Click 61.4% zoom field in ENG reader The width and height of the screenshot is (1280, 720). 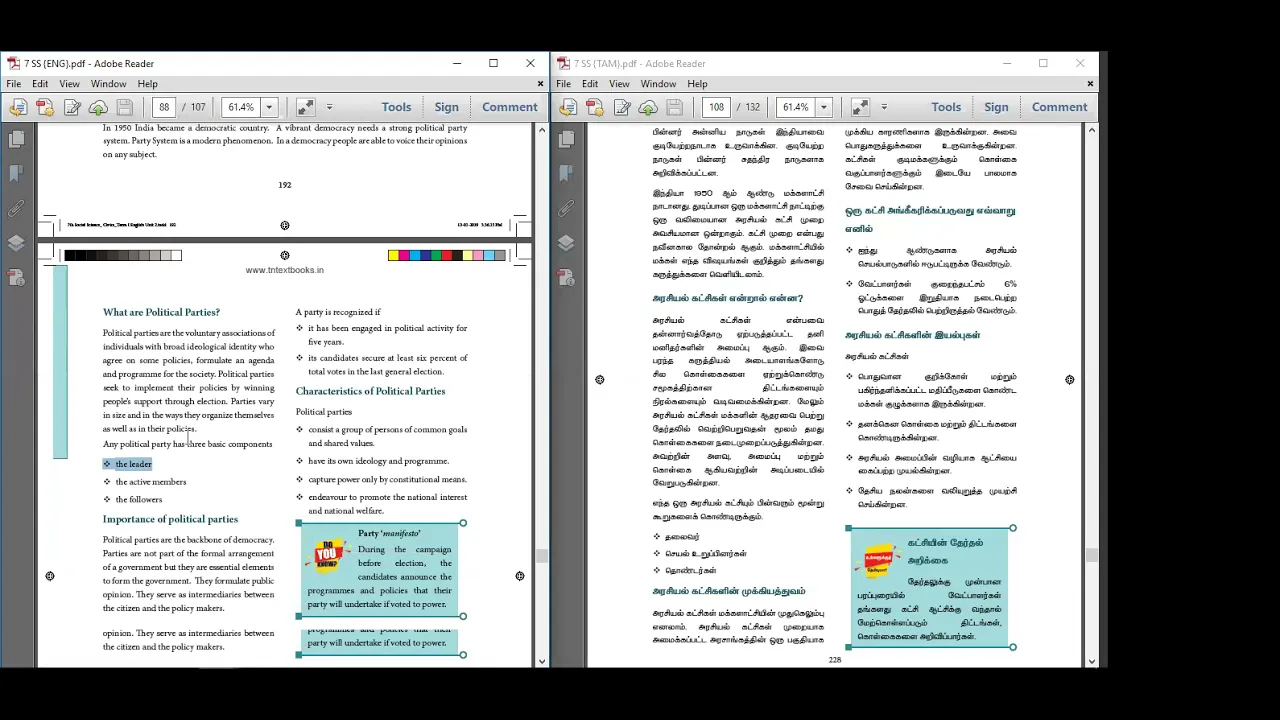[x=241, y=107]
